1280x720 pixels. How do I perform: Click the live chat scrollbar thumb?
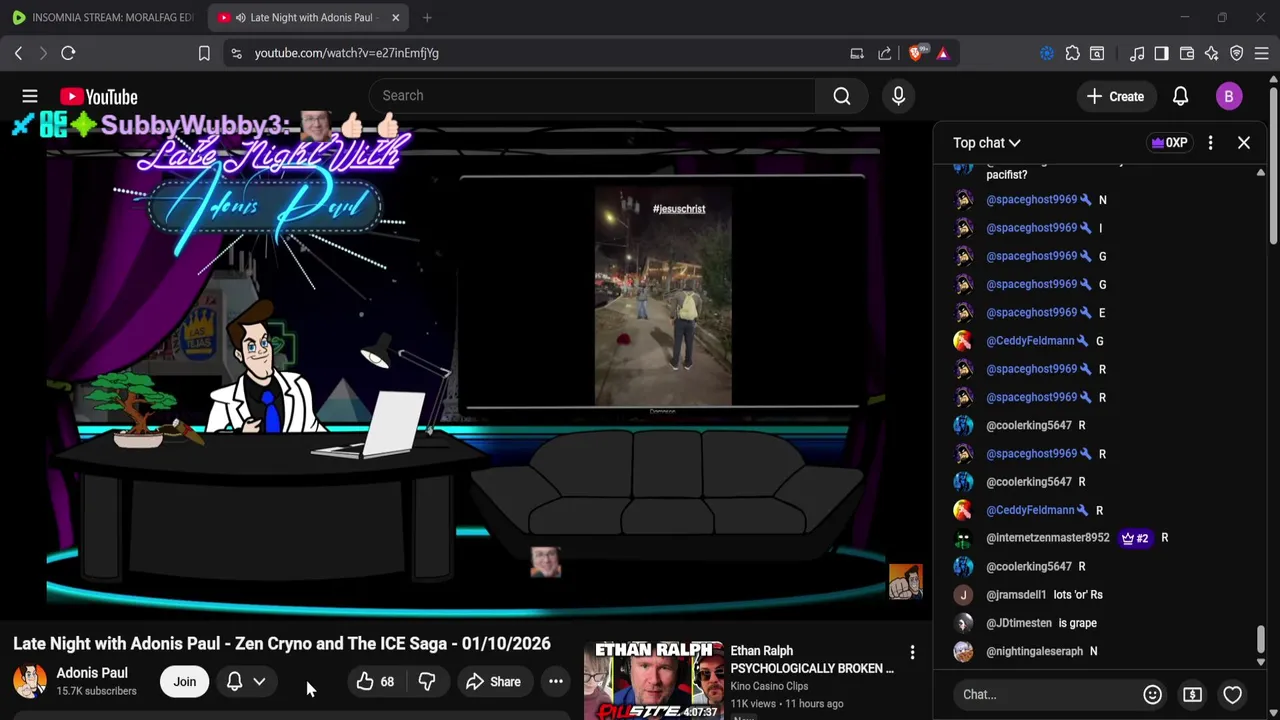1261,639
